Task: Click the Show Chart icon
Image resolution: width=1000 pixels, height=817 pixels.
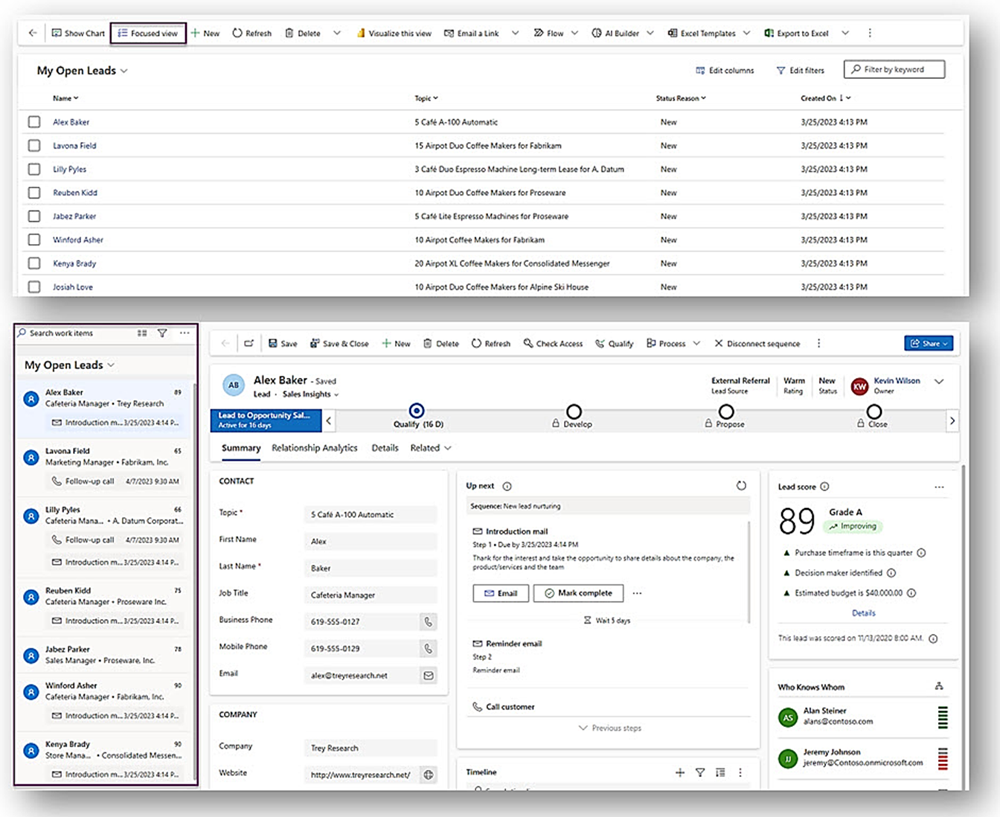Action: point(57,33)
